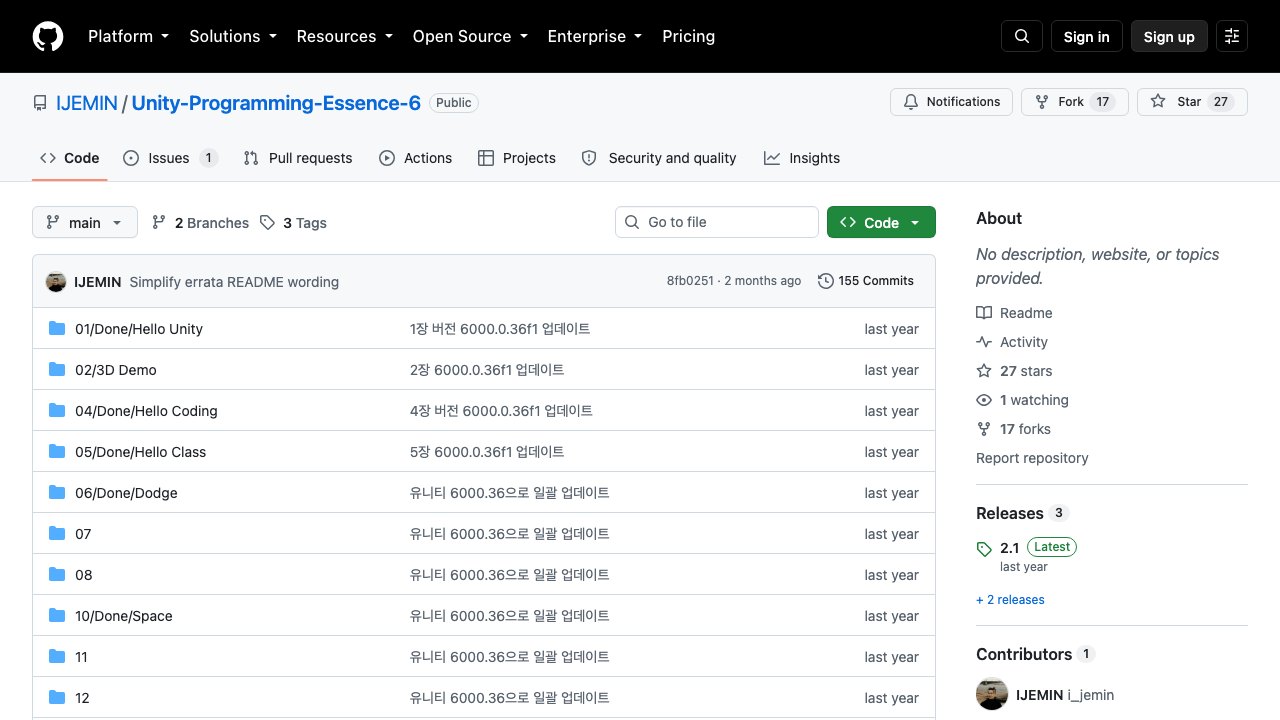This screenshot has height=720, width=1280.
Task: Open the Pull requests tab
Action: tap(298, 158)
